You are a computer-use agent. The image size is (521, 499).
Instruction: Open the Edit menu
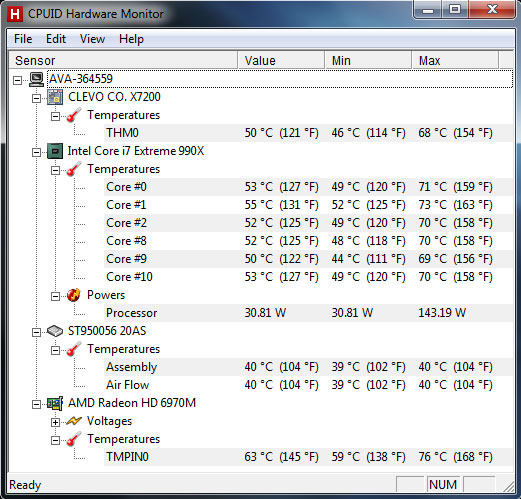pos(56,39)
